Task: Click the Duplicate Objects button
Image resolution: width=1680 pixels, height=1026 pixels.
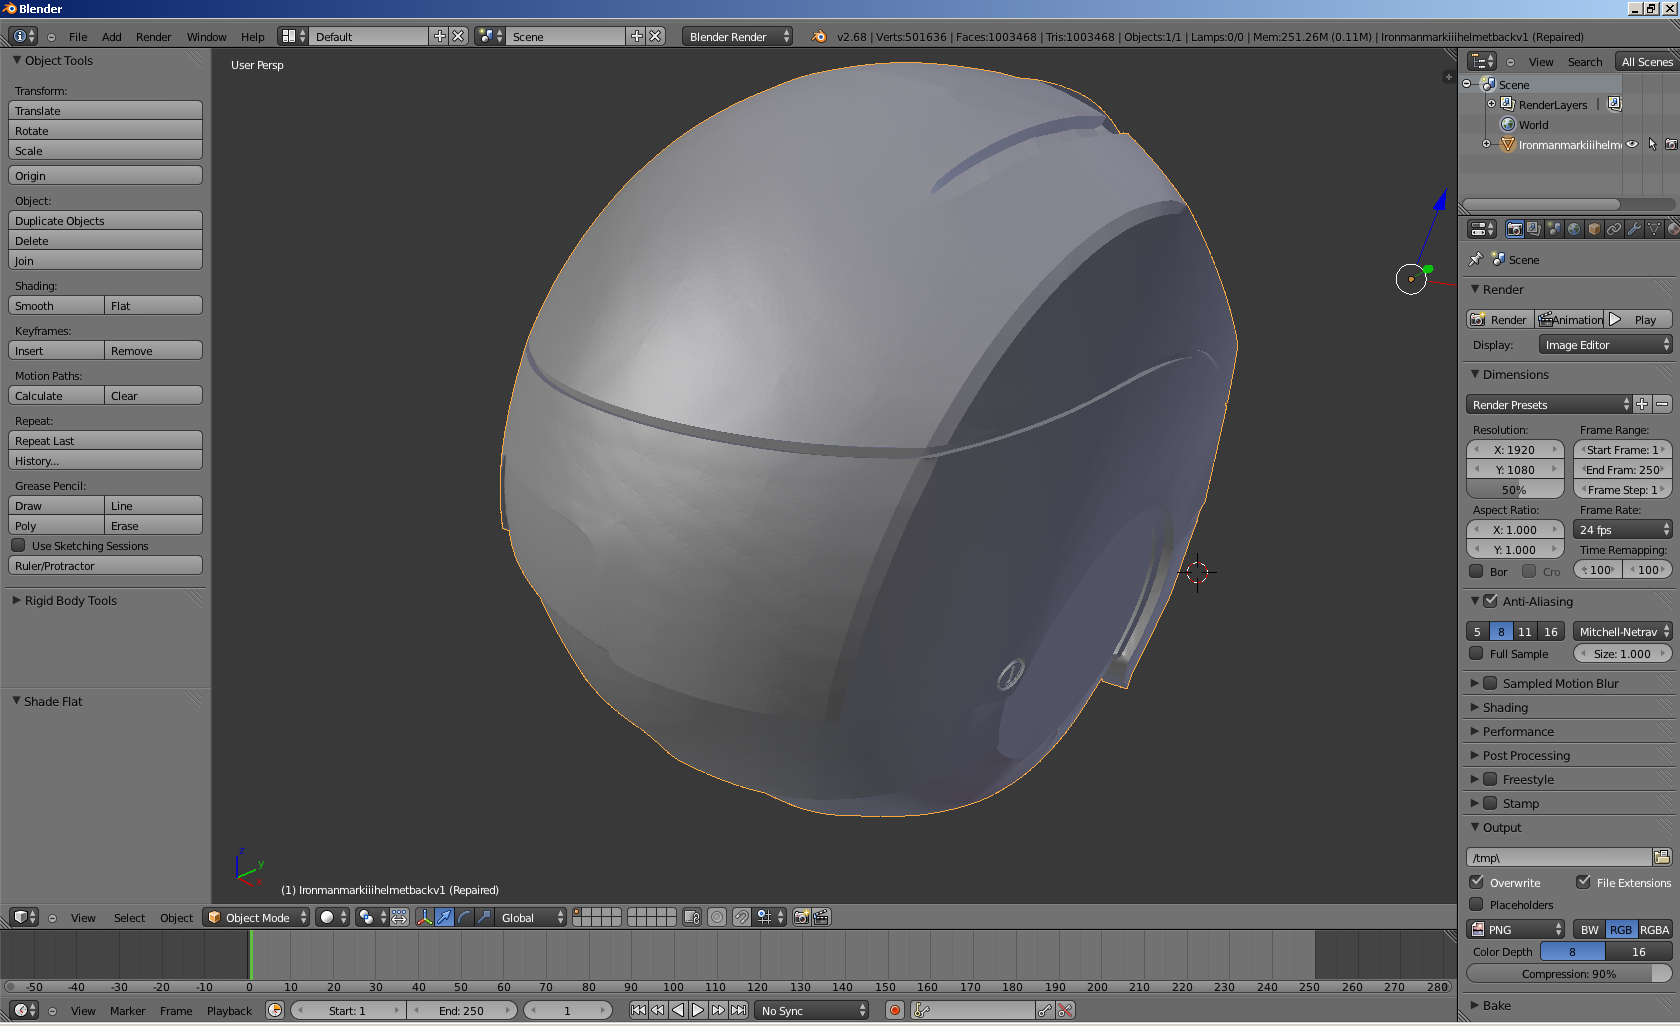Action: 105,220
